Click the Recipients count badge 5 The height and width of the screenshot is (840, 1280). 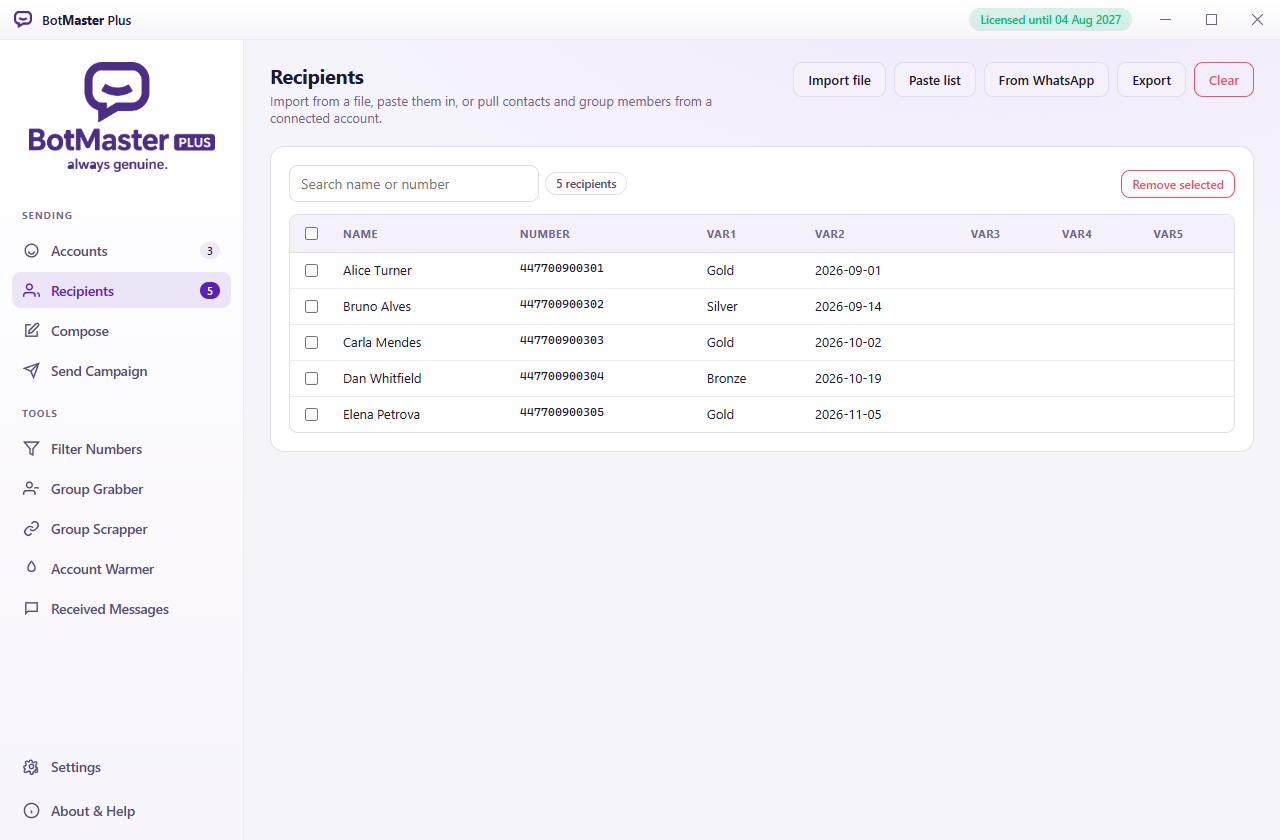pyautogui.click(x=210, y=291)
